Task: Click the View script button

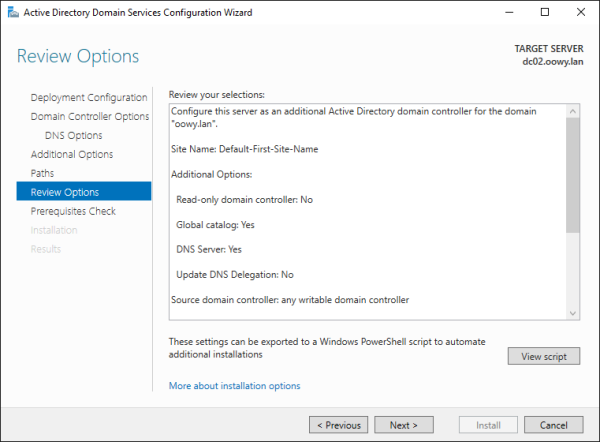Action: point(543,356)
